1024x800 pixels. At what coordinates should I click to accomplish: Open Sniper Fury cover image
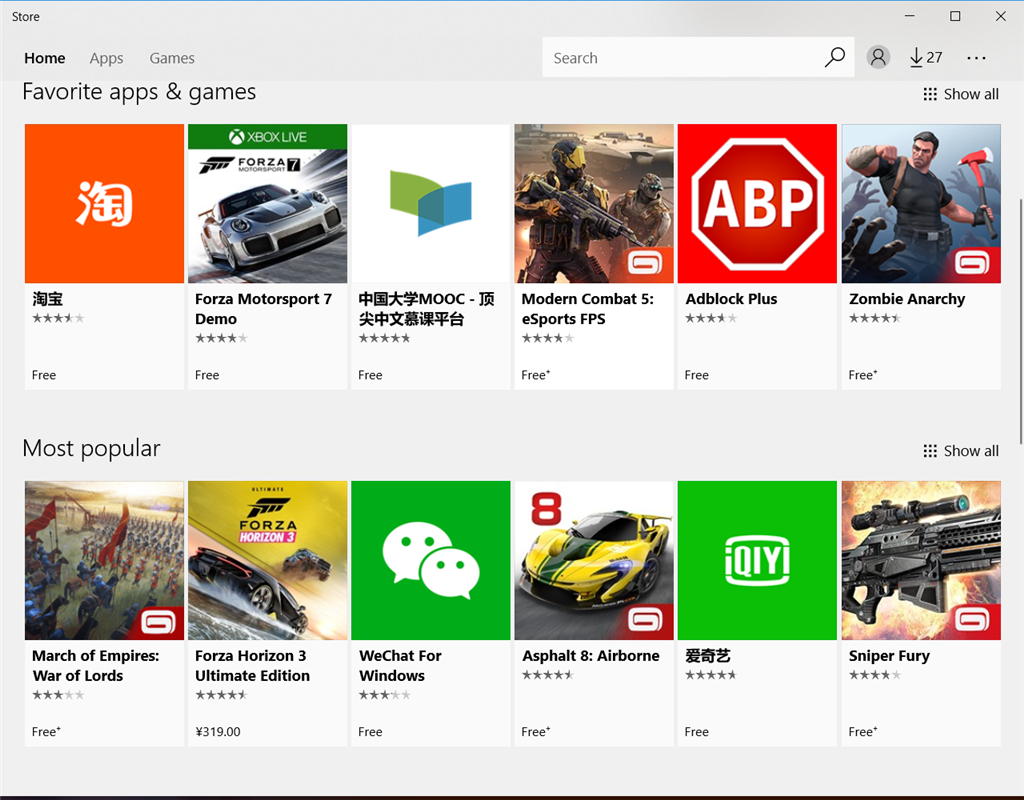[x=921, y=560]
